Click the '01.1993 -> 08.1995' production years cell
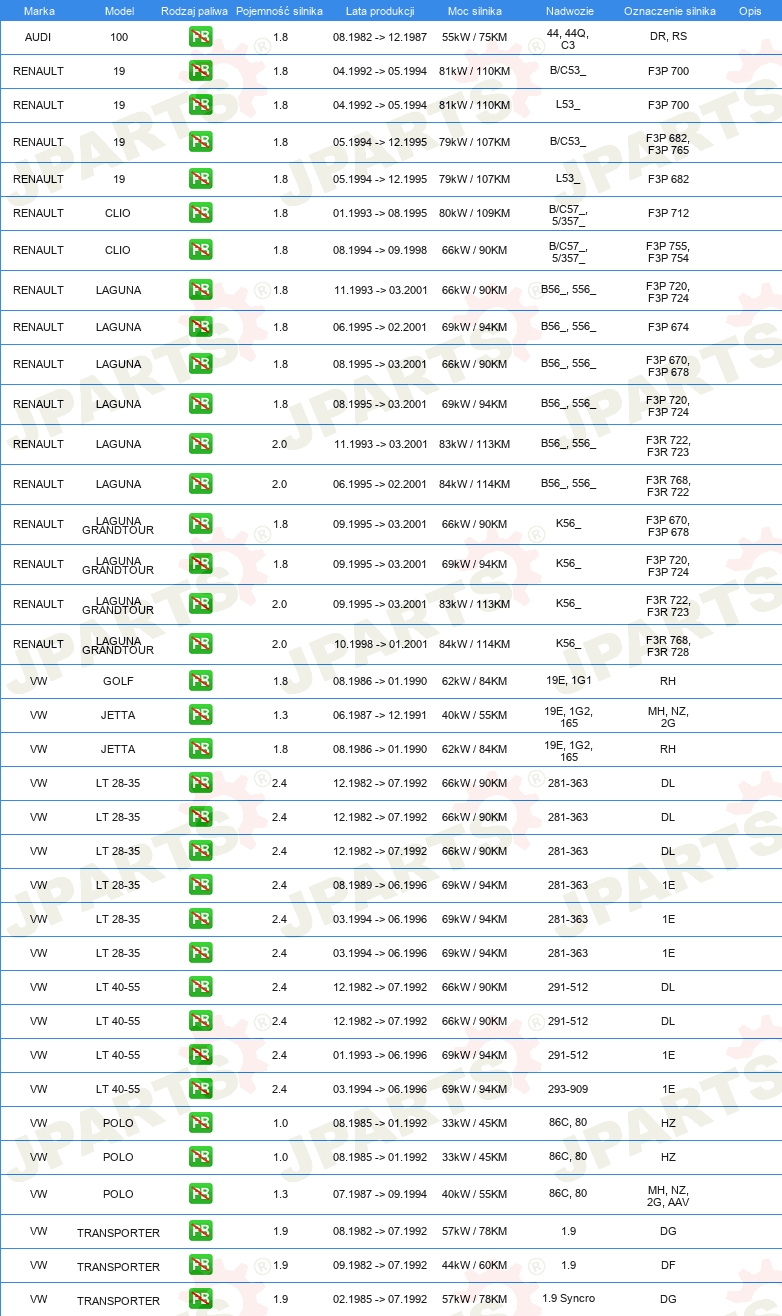 380,213
